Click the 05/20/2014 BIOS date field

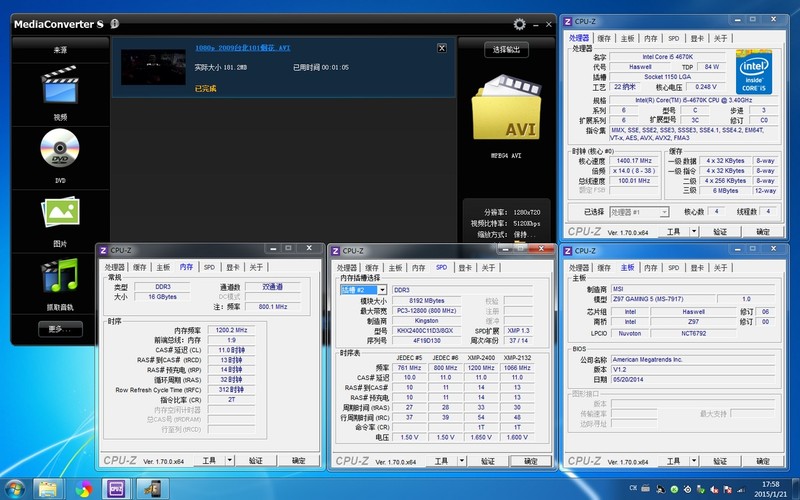point(693,379)
